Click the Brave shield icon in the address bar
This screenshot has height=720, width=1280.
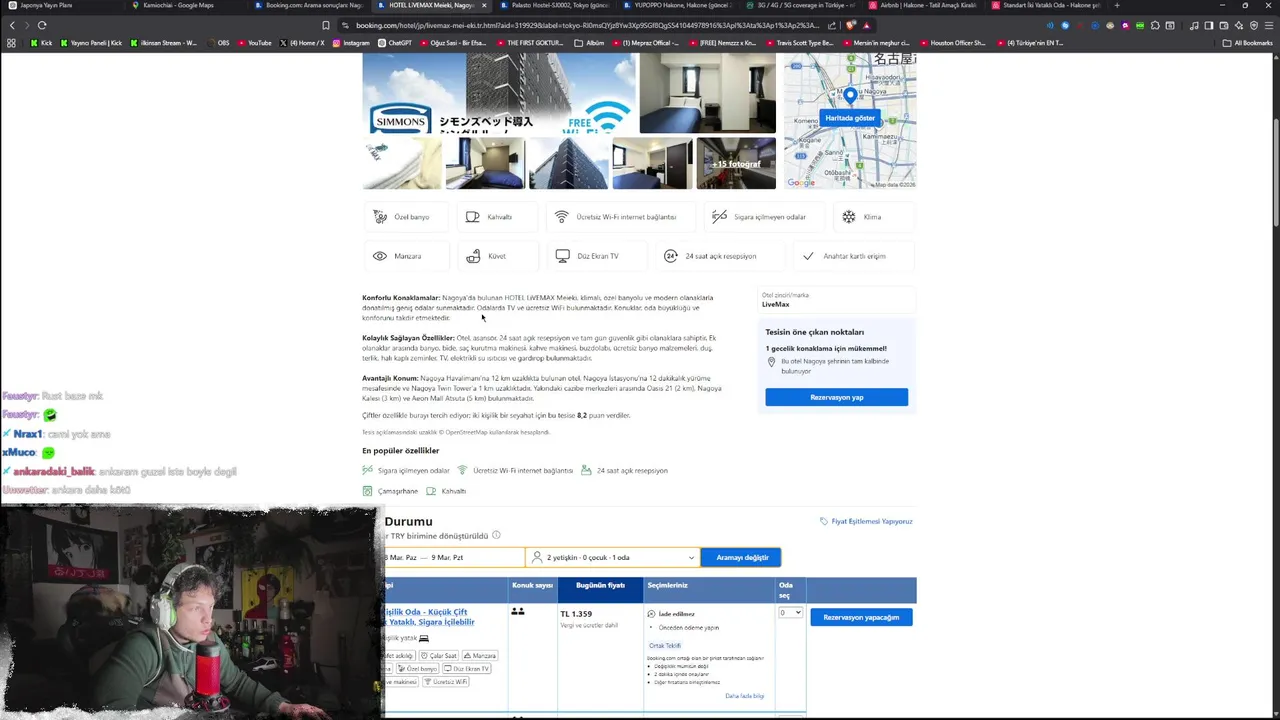coord(850,25)
